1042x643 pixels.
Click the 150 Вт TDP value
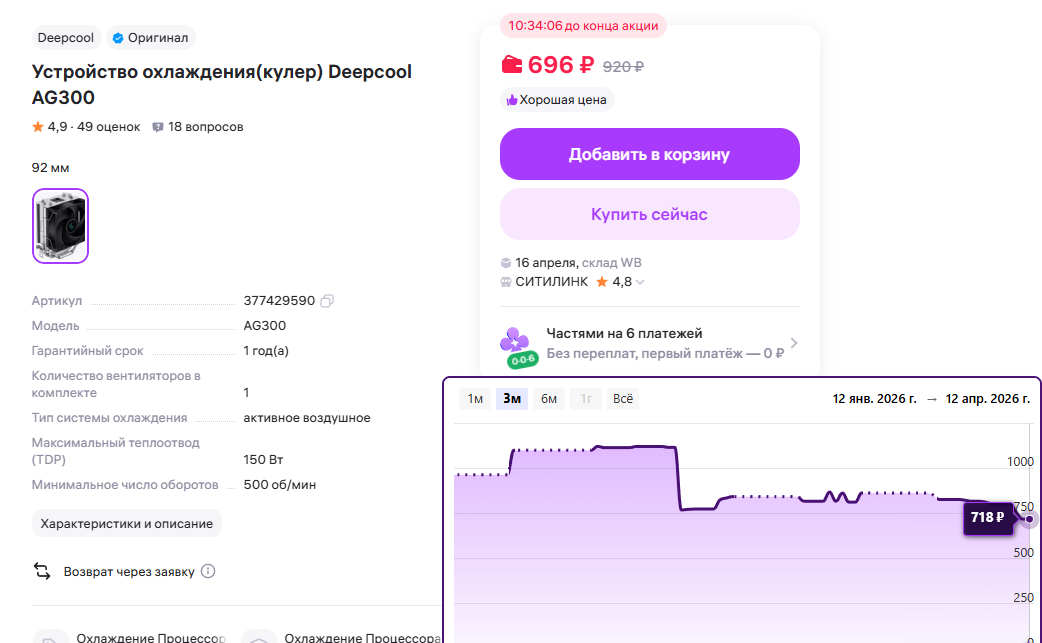pos(263,460)
